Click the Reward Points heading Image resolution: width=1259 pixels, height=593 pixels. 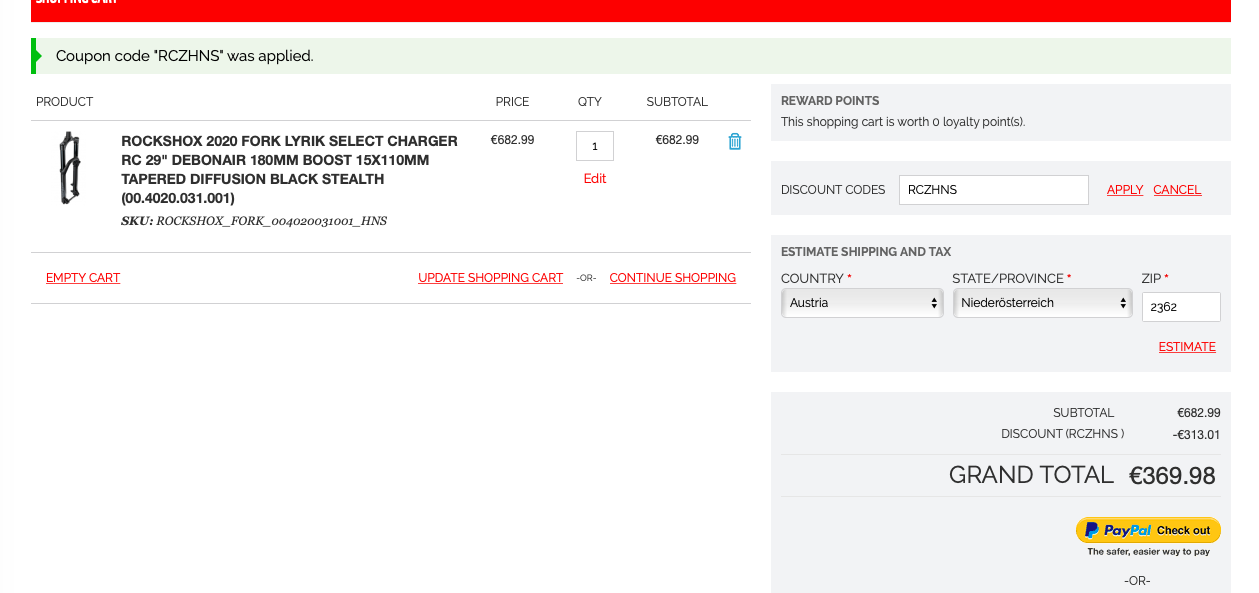tap(830, 101)
